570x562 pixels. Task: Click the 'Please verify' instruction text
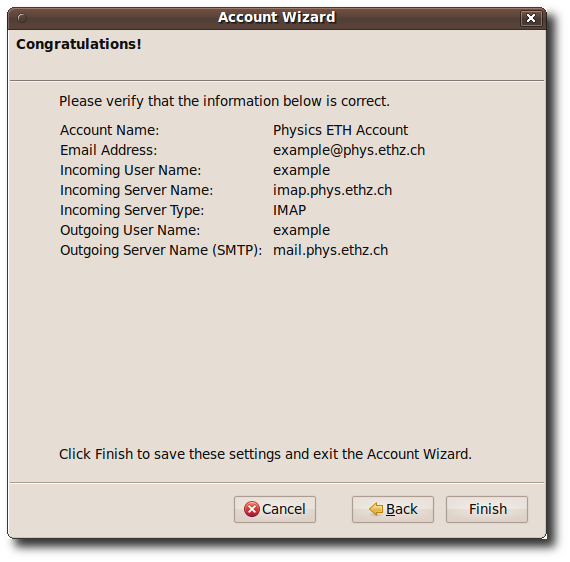(224, 101)
